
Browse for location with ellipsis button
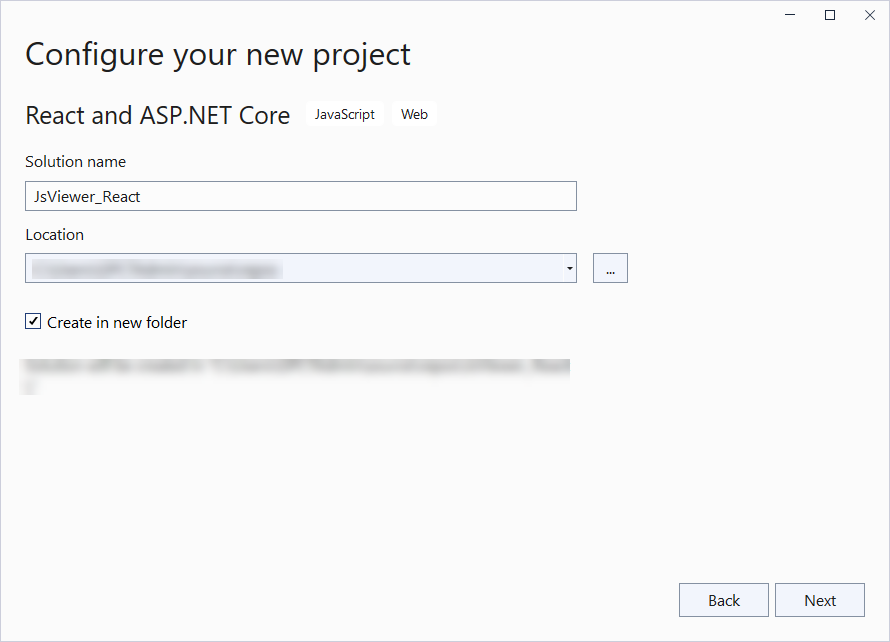point(610,268)
